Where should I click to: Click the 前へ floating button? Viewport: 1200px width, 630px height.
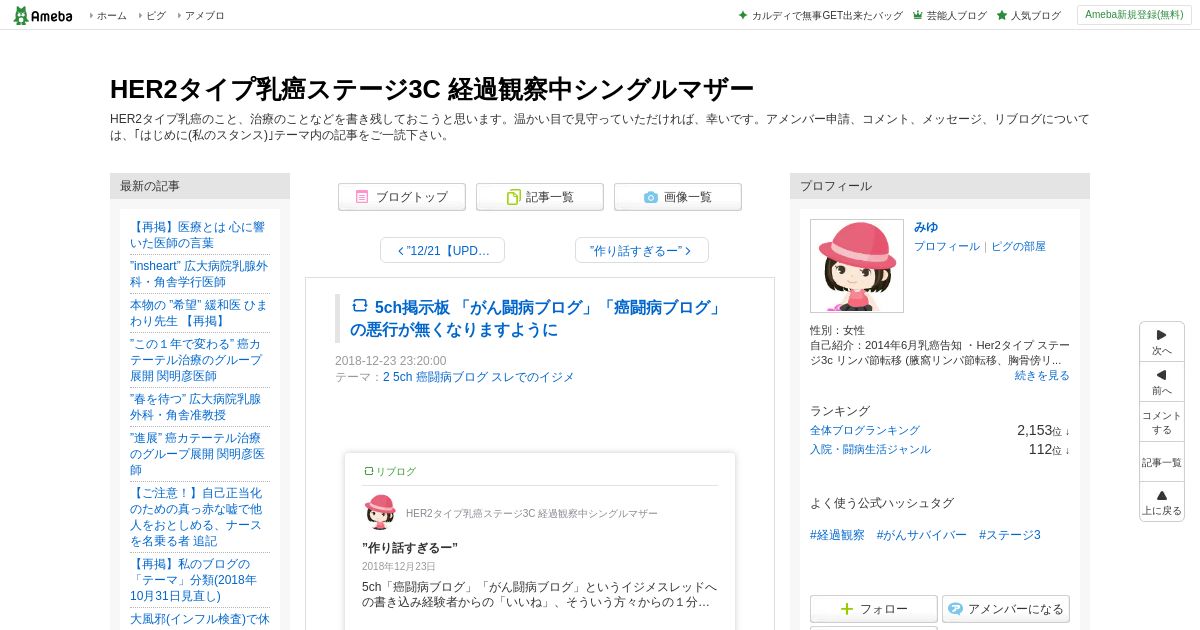coord(1162,382)
